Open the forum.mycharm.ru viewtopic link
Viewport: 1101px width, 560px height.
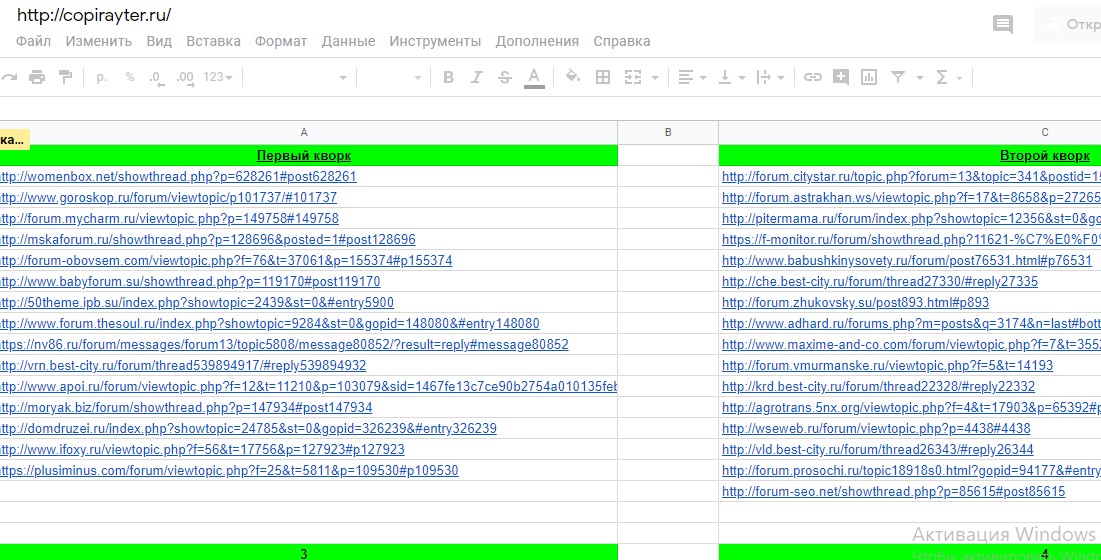click(168, 219)
